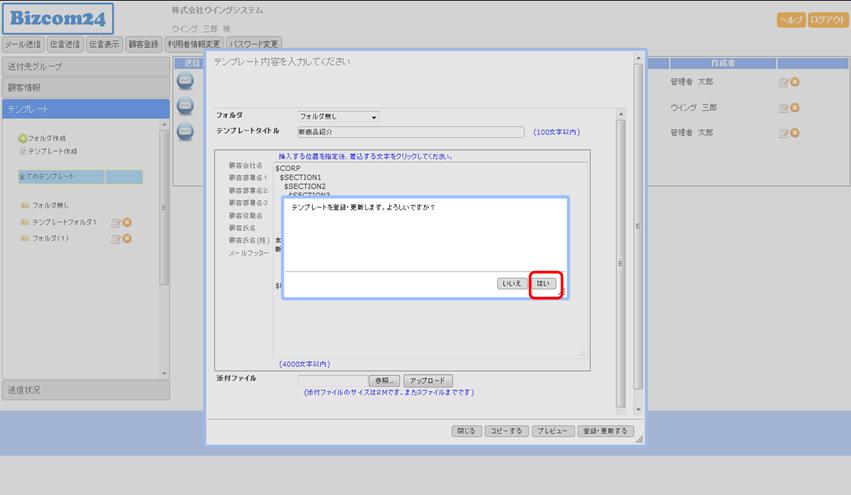The width and height of the screenshot is (851, 495).
Task: Click edit icon next to テンプレートフォルダ1
Action: (x=116, y=222)
